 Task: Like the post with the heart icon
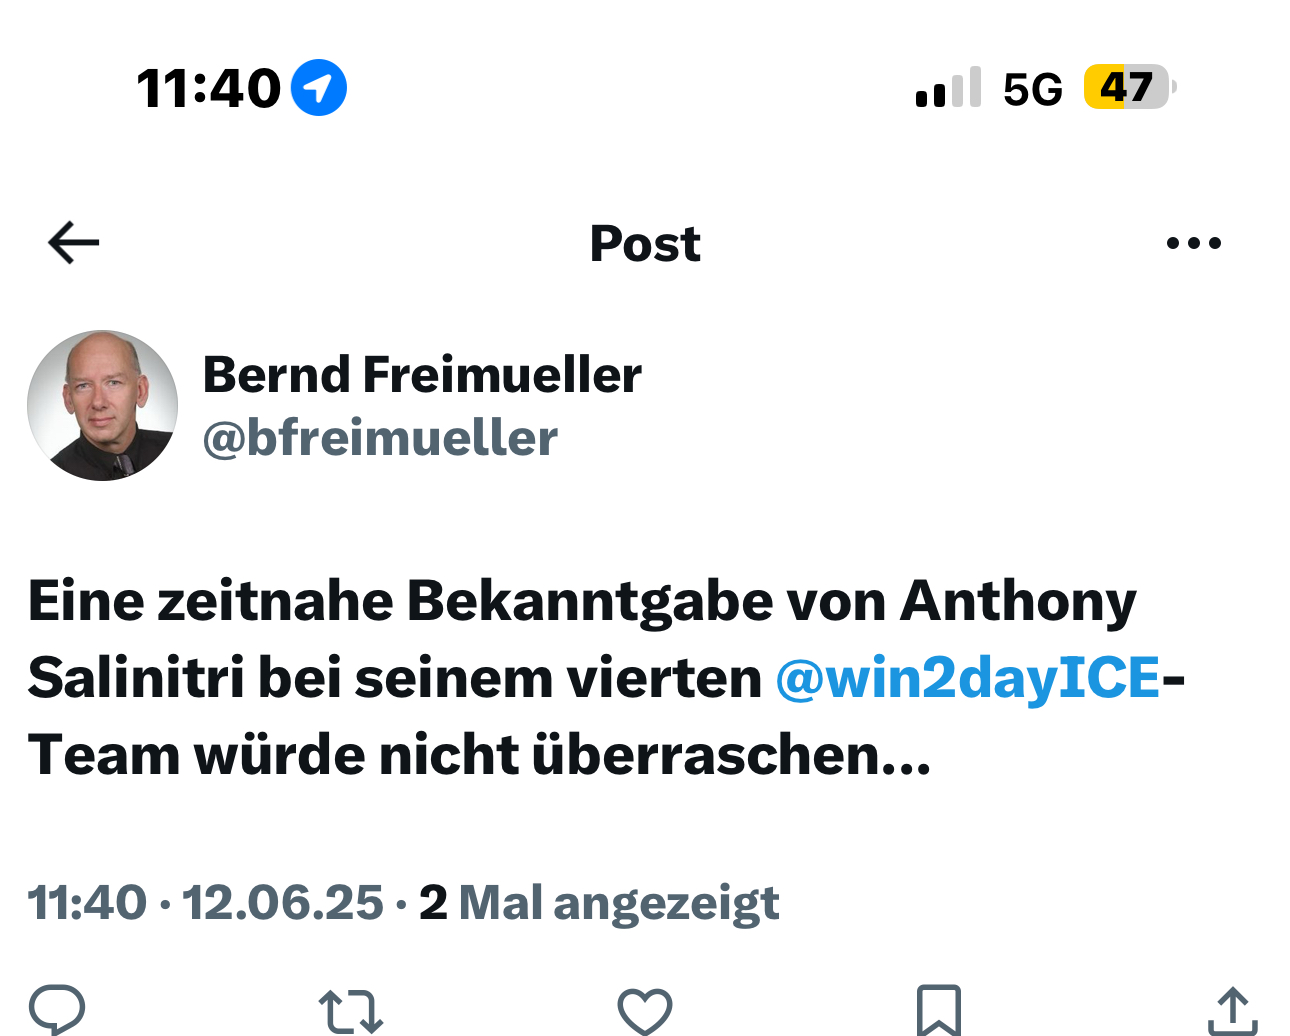point(645,1010)
